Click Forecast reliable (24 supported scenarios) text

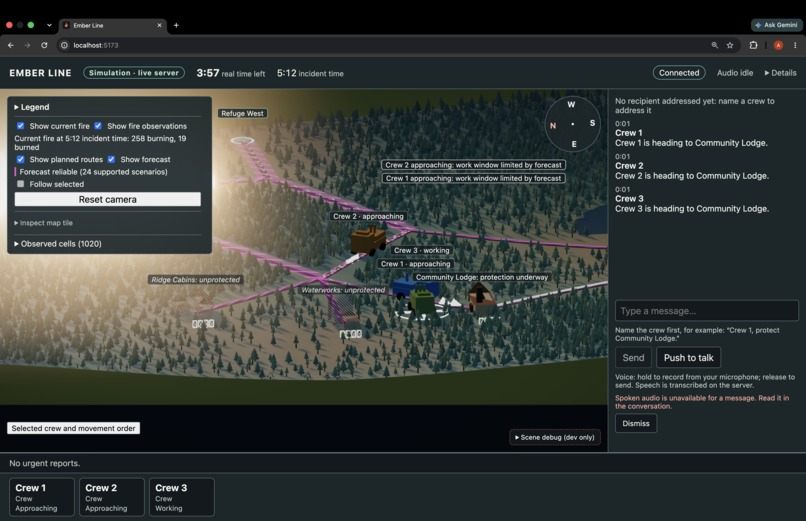click(93, 172)
